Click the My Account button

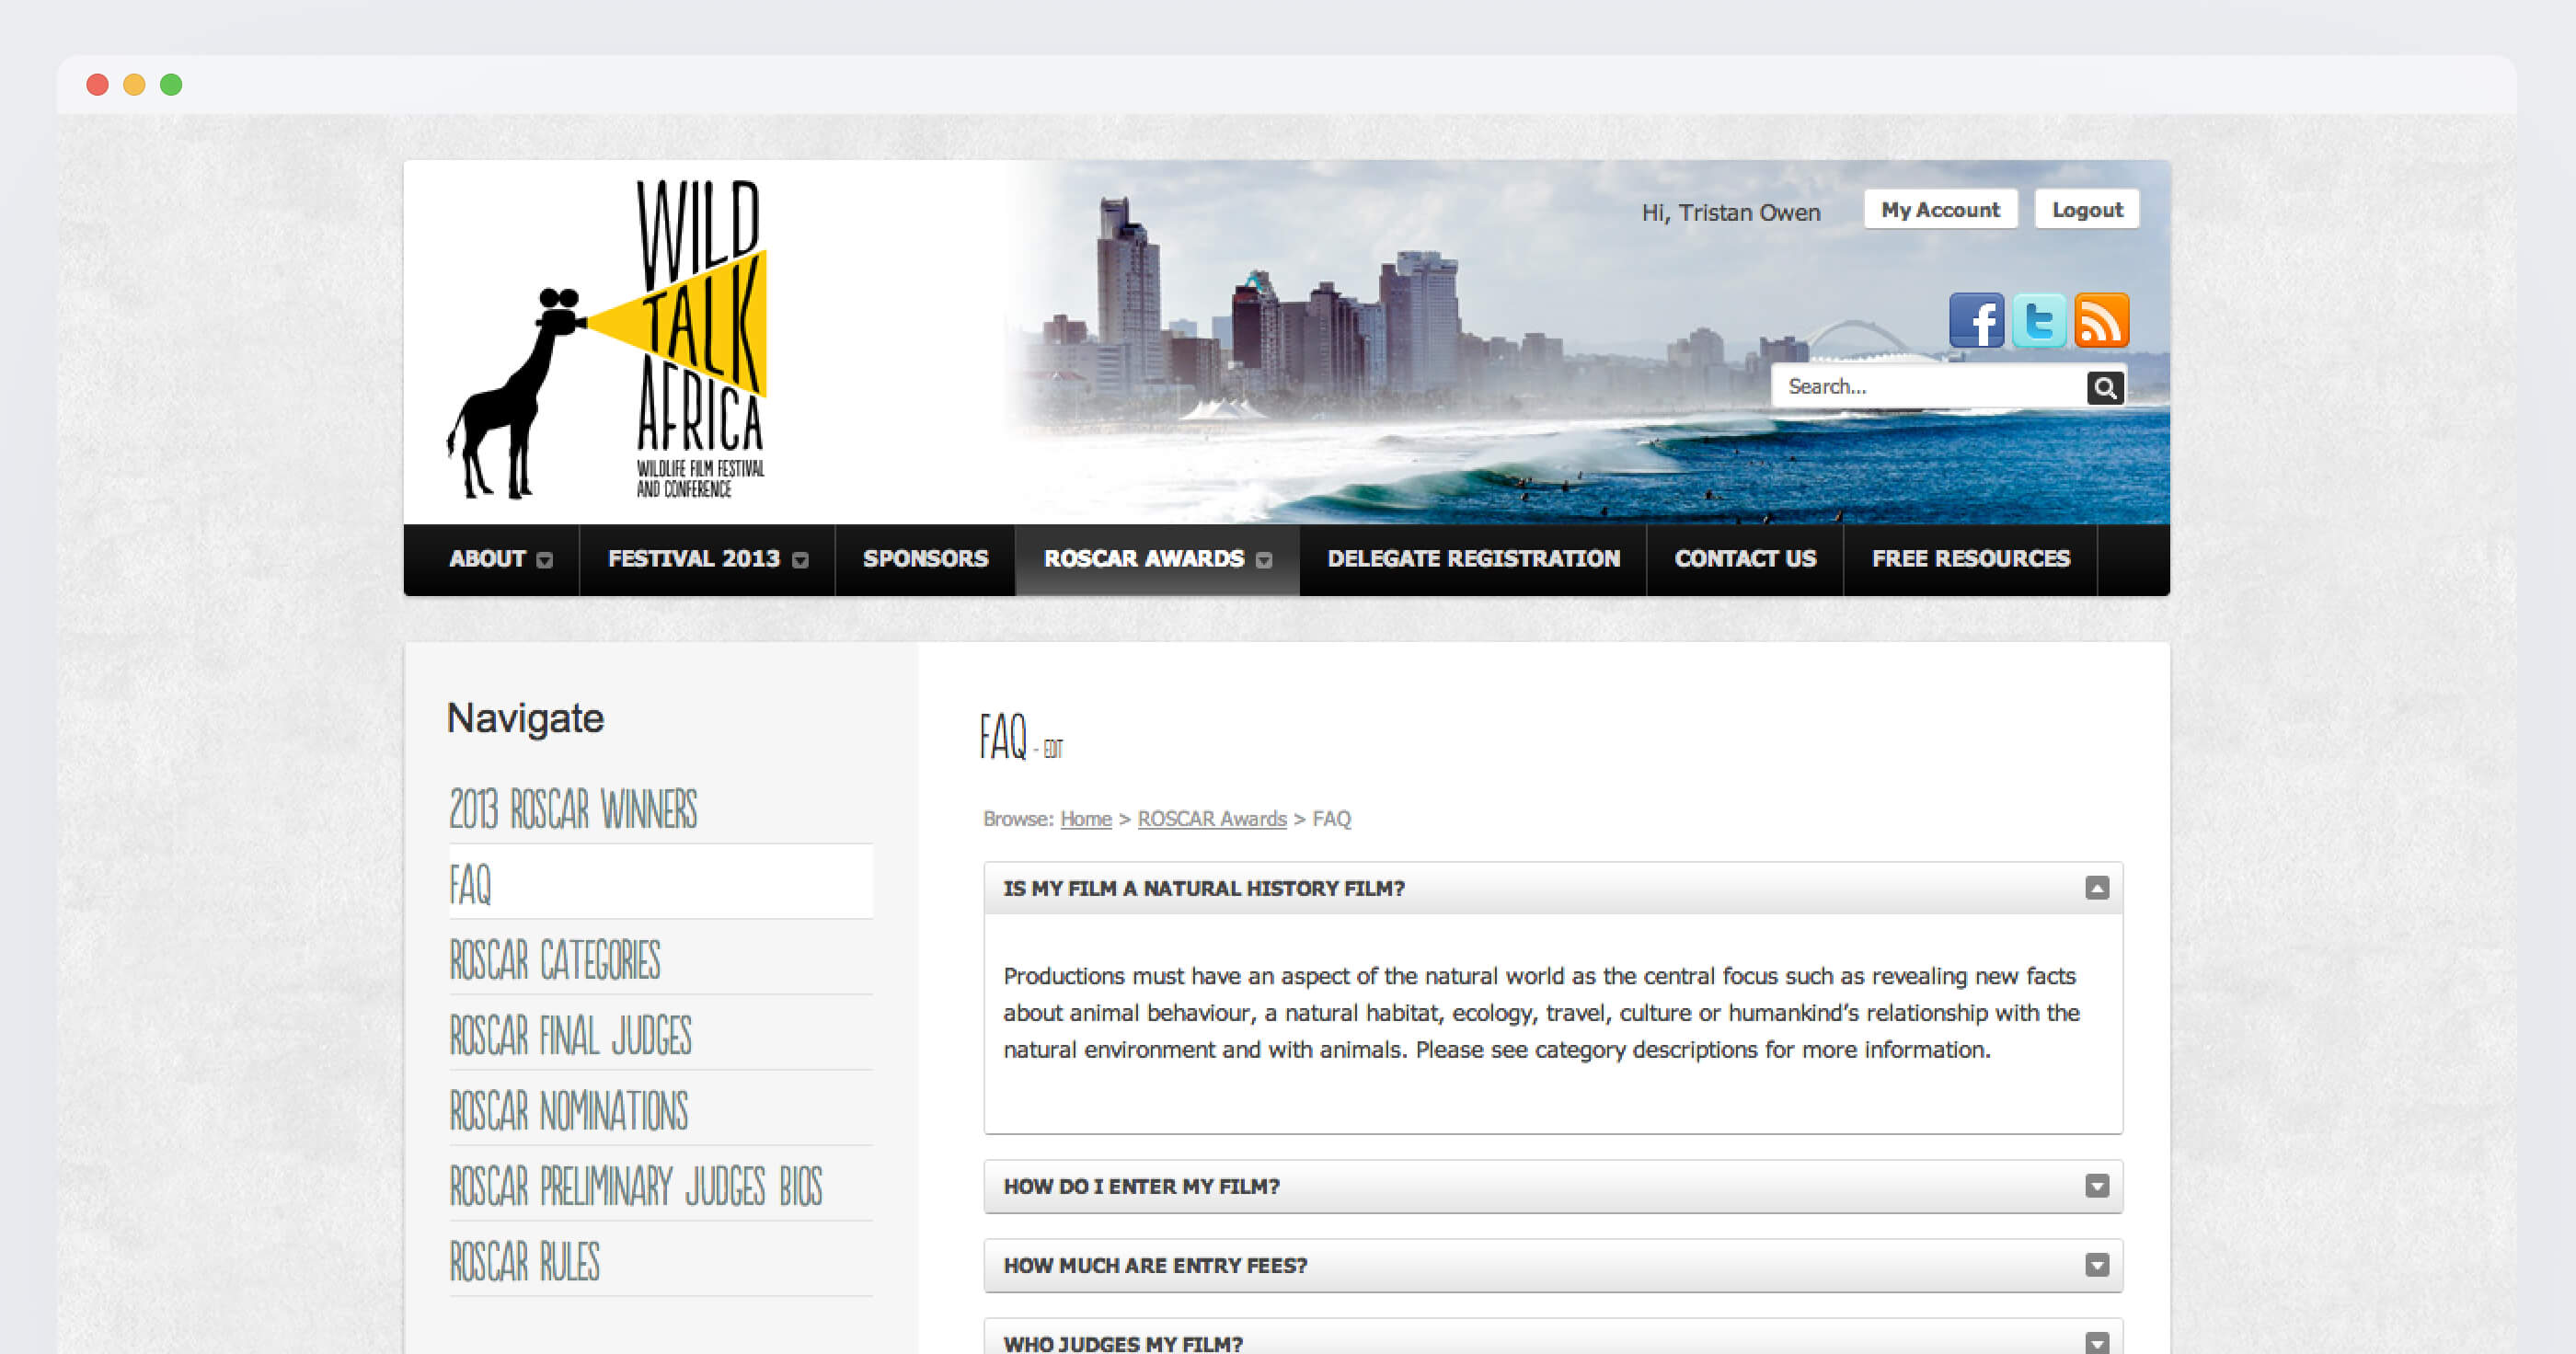1940,210
